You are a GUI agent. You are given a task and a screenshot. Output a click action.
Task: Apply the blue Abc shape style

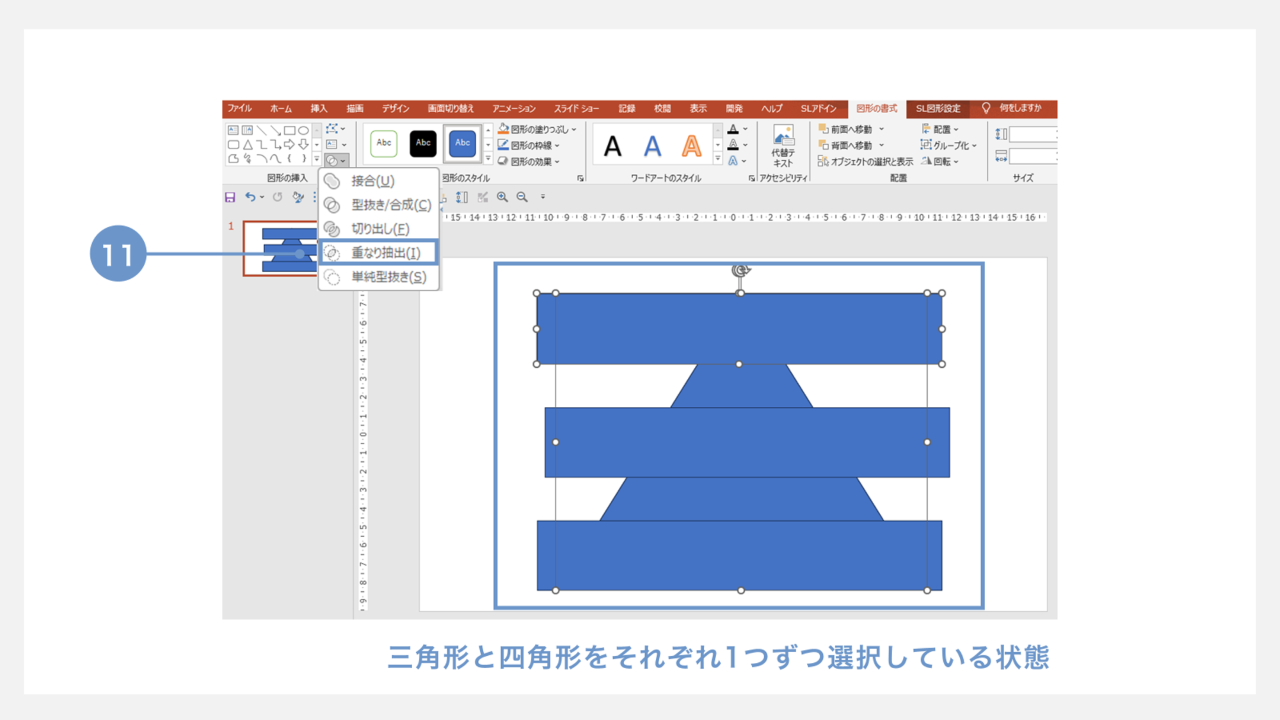coord(462,143)
